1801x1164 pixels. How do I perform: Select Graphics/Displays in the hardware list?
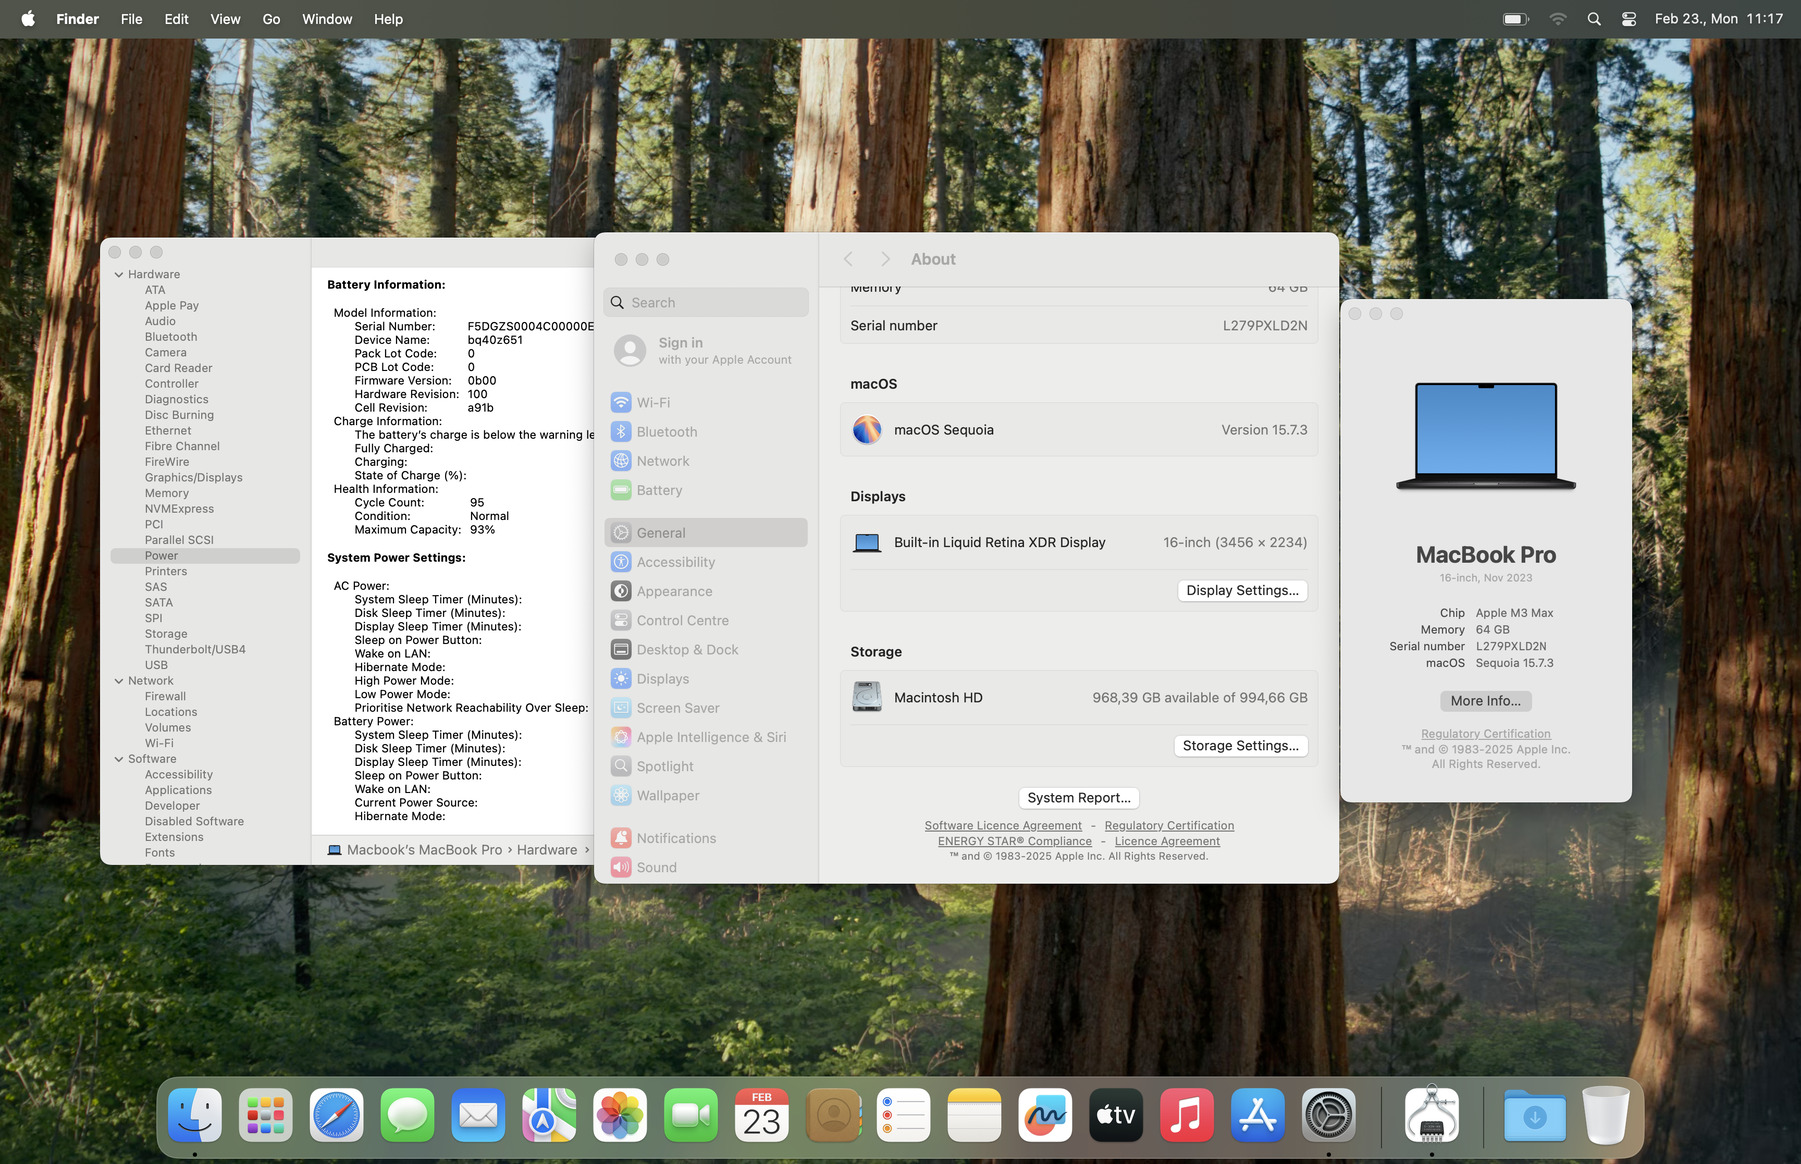[x=193, y=478]
